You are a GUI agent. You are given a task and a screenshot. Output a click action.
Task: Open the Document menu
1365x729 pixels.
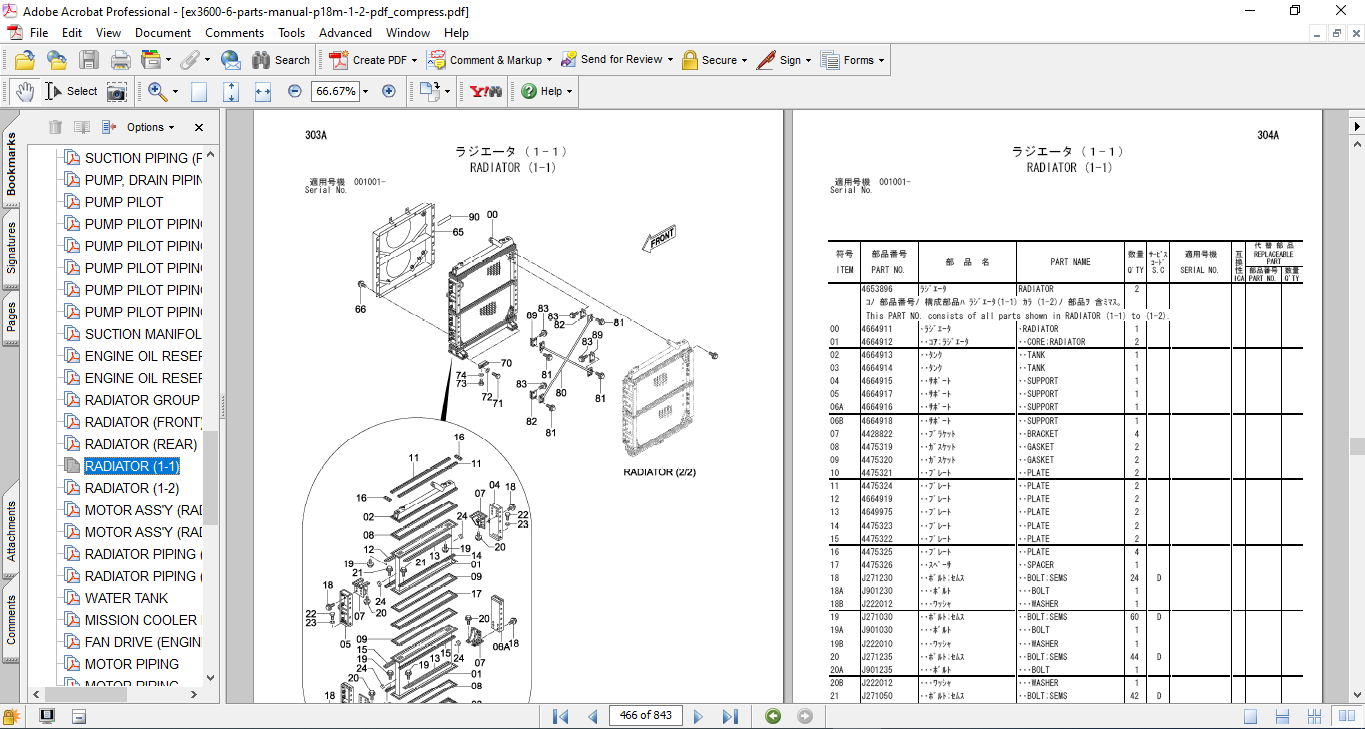pos(163,33)
